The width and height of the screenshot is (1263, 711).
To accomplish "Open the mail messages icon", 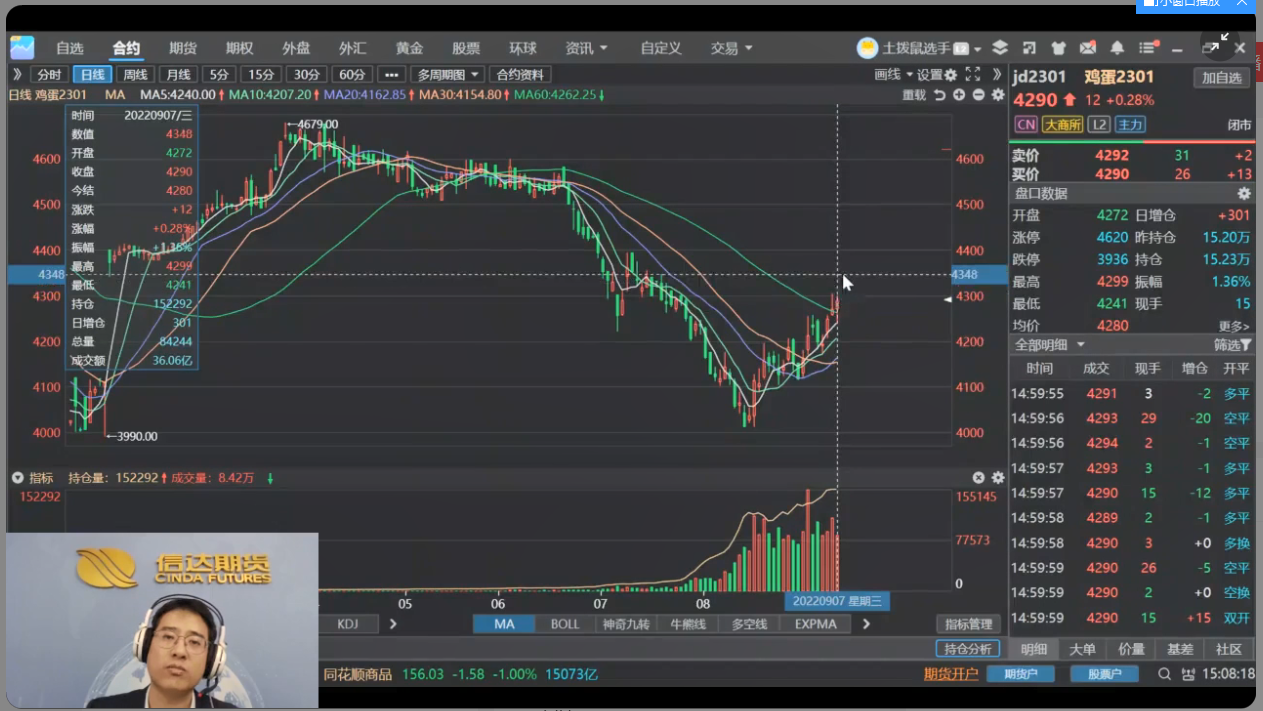I will pyautogui.click(x=1088, y=48).
